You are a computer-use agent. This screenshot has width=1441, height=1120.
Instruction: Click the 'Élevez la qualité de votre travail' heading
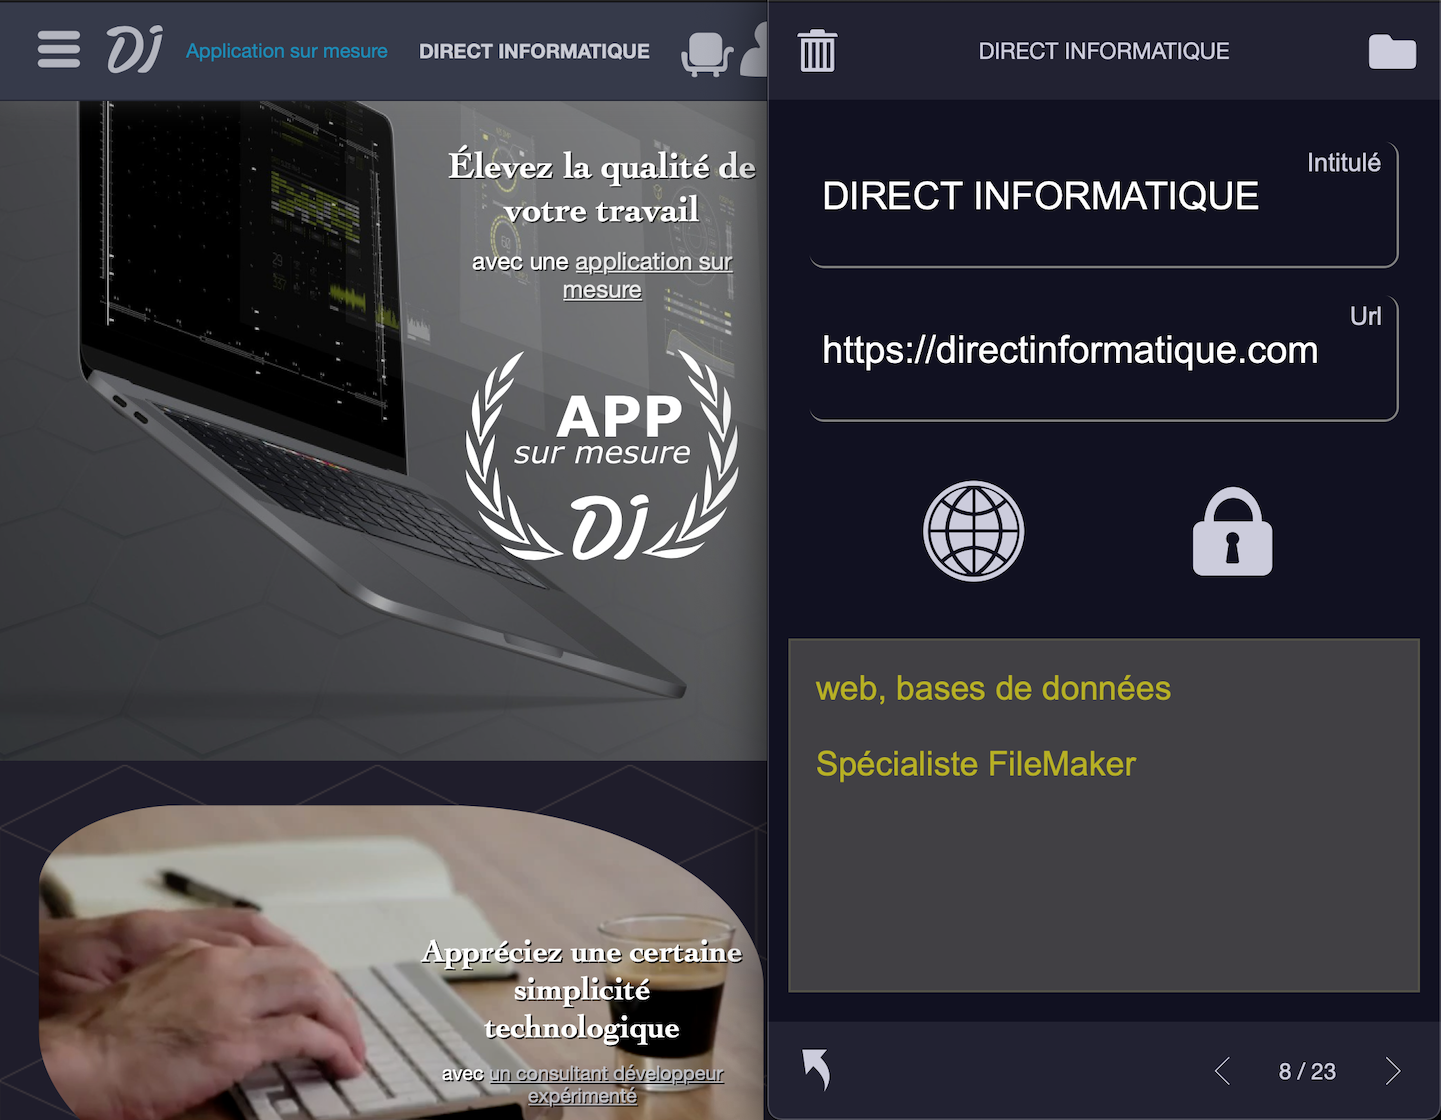click(602, 187)
